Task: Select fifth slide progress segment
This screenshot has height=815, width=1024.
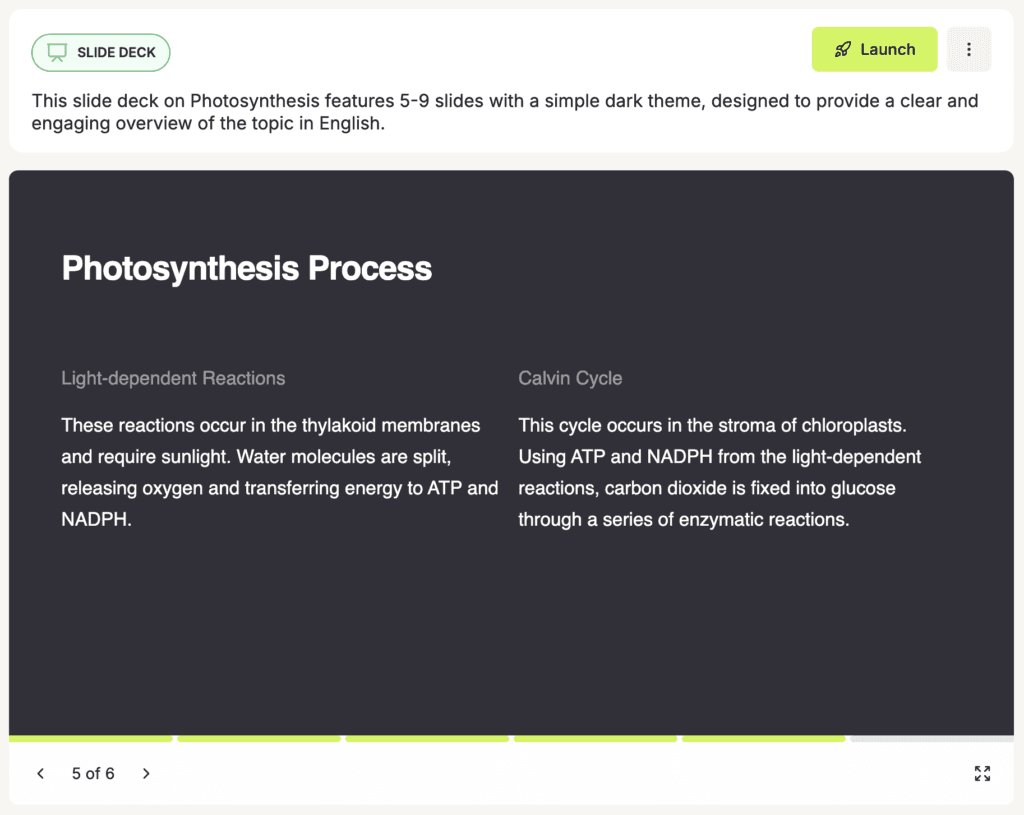Action: click(x=764, y=739)
